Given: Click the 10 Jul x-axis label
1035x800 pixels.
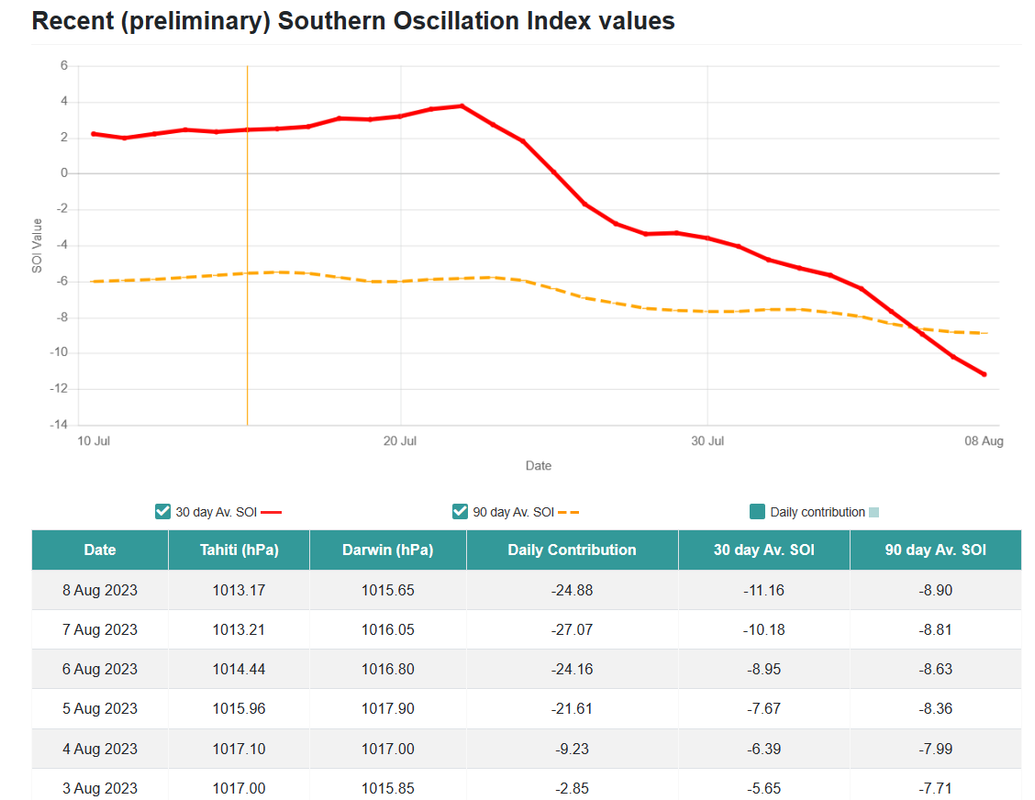Looking at the screenshot, I should (94, 441).
